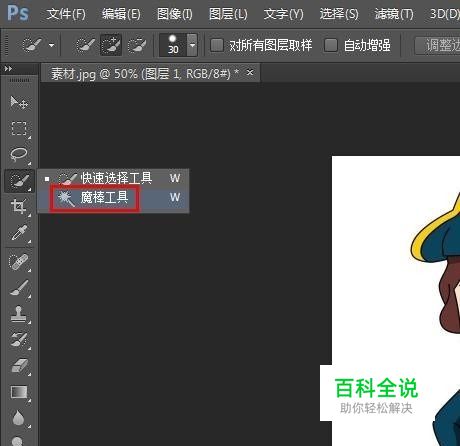
Task: Select the Move tool in toolbar
Action: [x=19, y=102]
